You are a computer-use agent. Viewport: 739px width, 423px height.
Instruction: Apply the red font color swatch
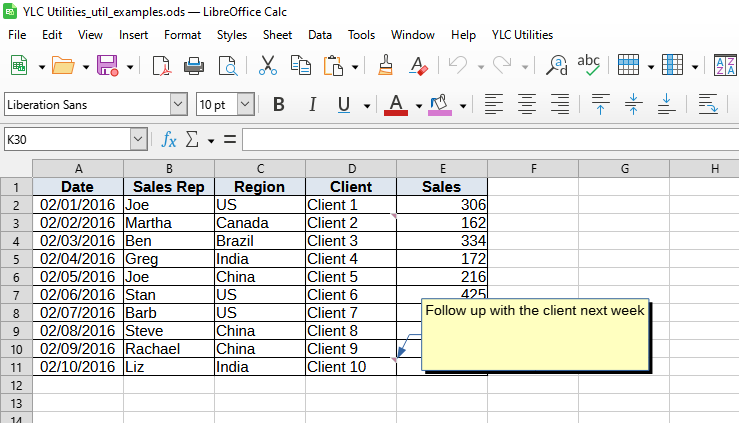pyautogui.click(x=395, y=104)
